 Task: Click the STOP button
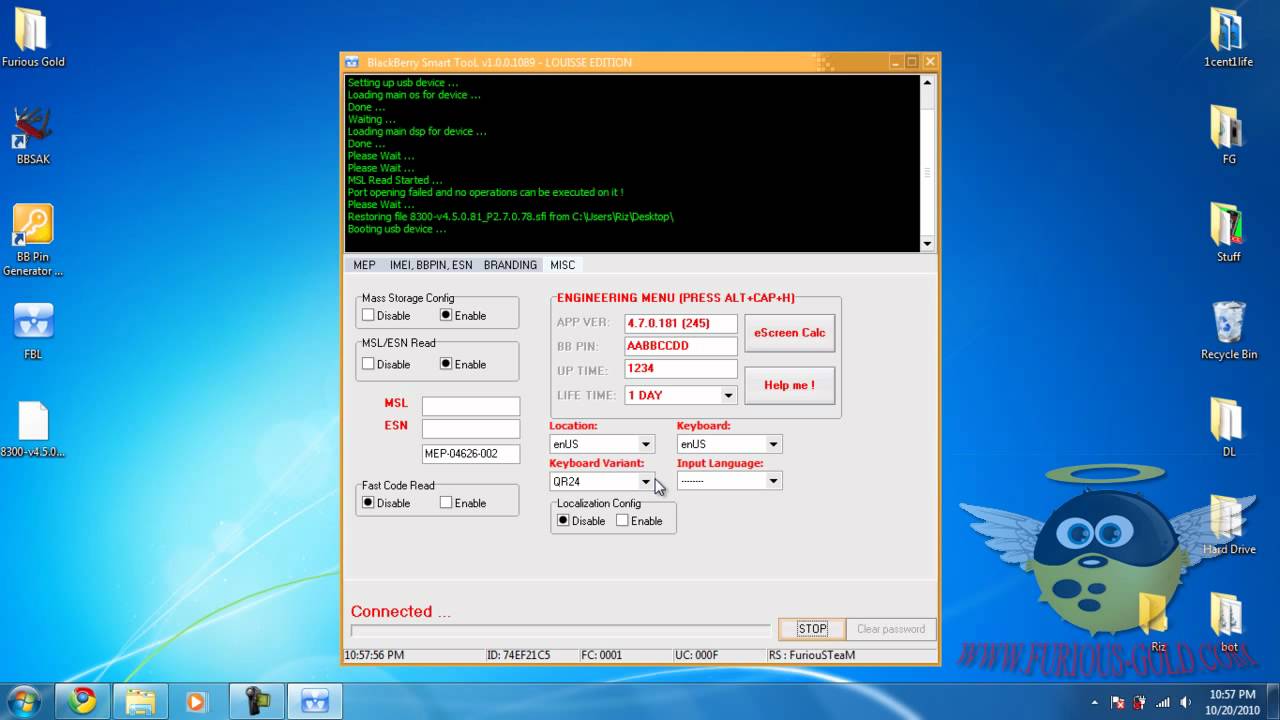(x=812, y=629)
